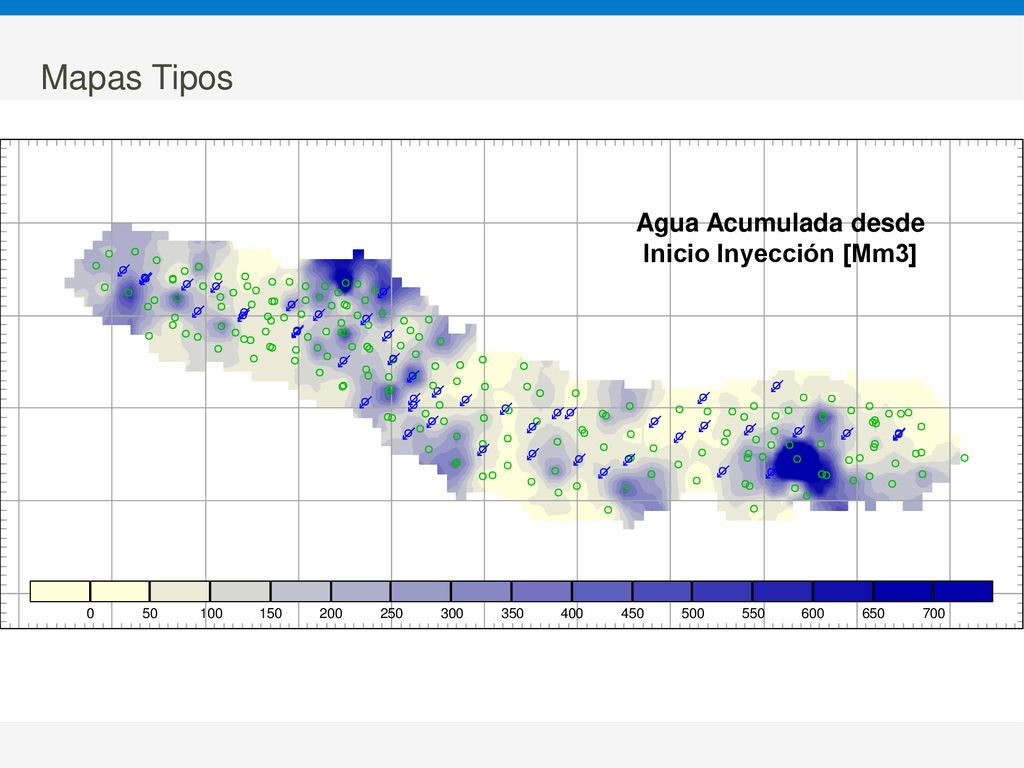Click the colorbar label "200"
The width and height of the screenshot is (1024, 768).
[x=331, y=613]
